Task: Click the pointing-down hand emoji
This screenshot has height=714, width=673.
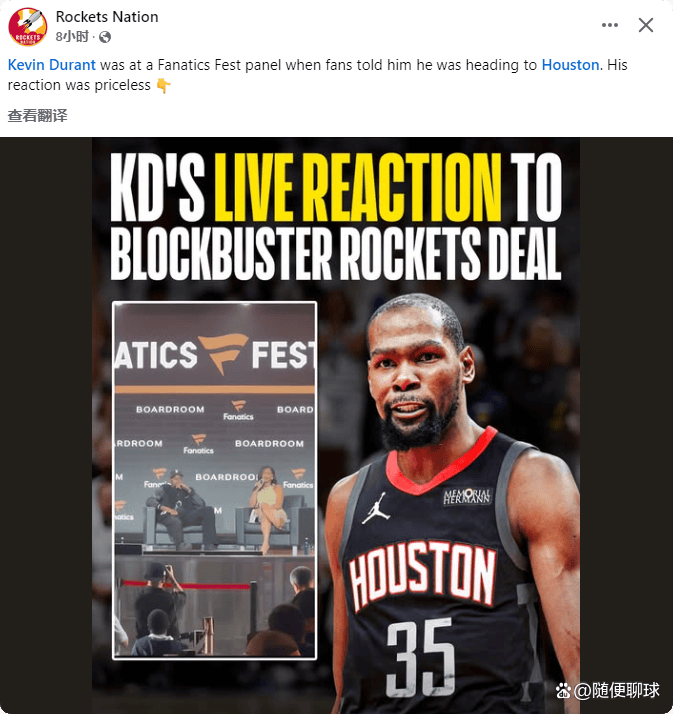Action: click(x=163, y=86)
